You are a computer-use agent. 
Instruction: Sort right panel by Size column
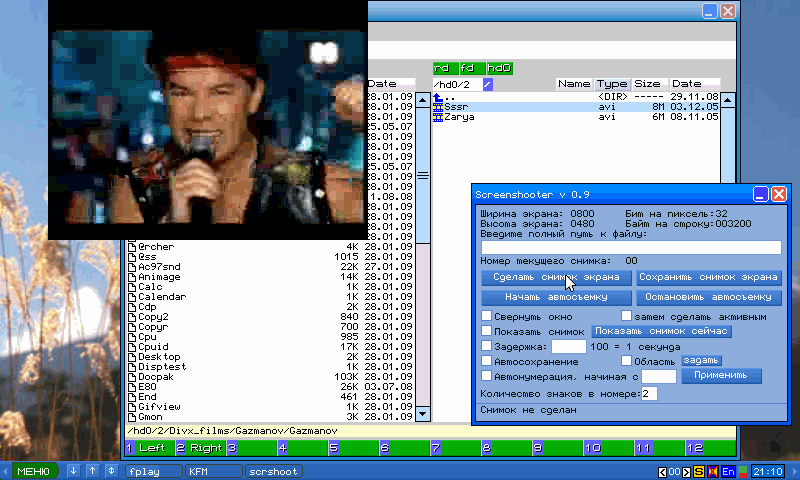coord(647,84)
